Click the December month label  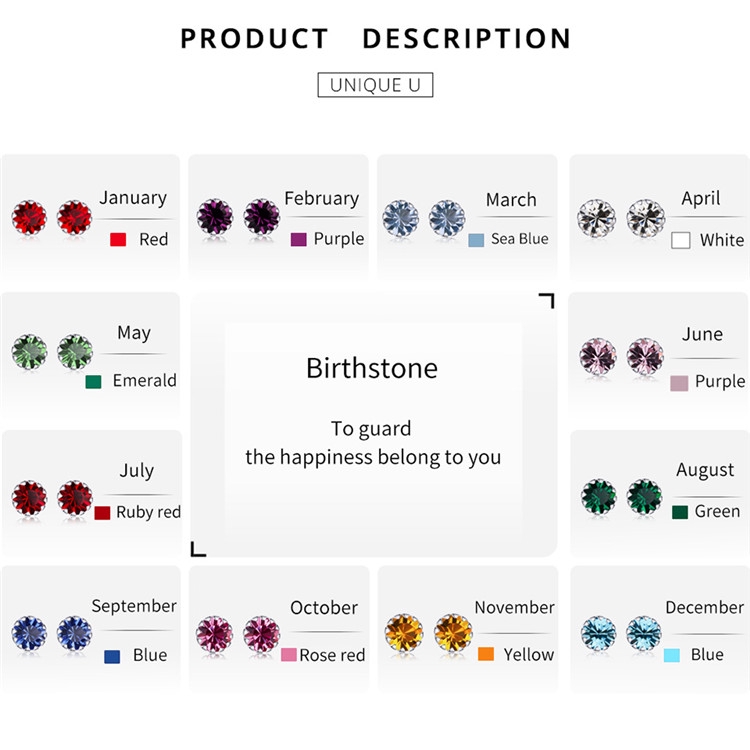click(x=704, y=607)
